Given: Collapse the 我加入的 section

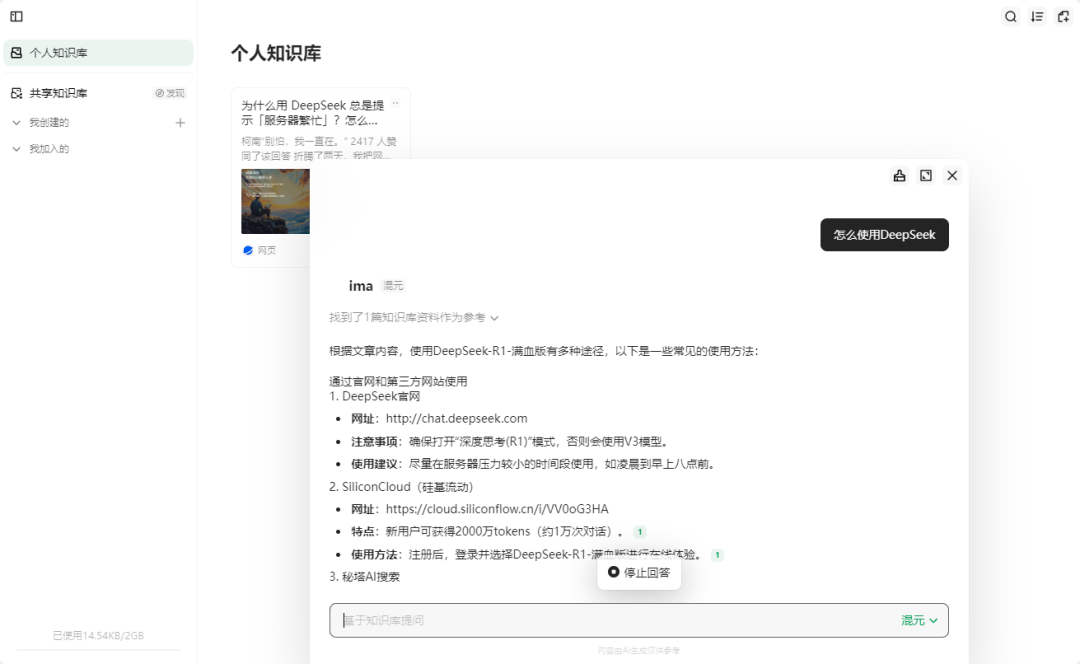Looking at the screenshot, I should click(x=17, y=149).
